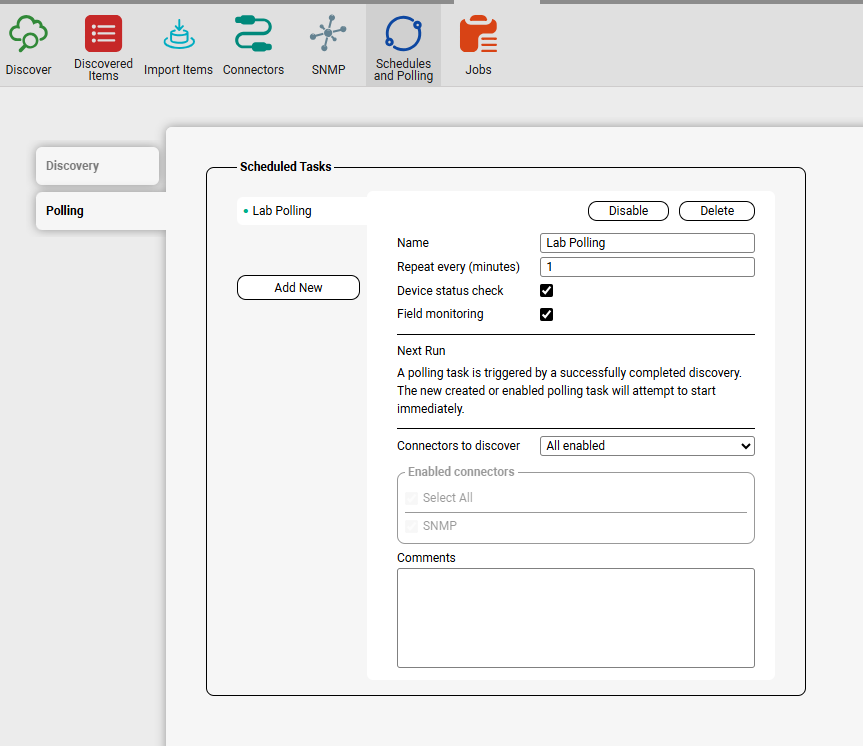Screen dimensions: 863x746
Task: Click the Disable button
Action: click(x=628, y=211)
